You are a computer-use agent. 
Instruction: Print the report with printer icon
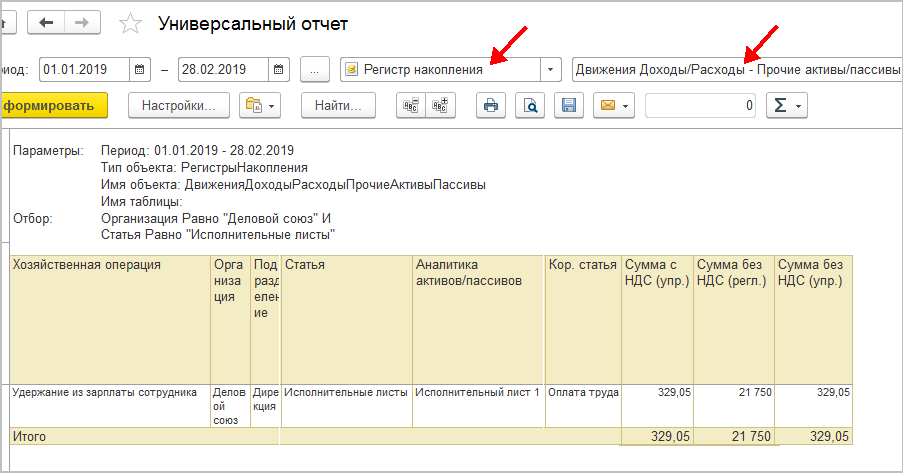click(491, 105)
